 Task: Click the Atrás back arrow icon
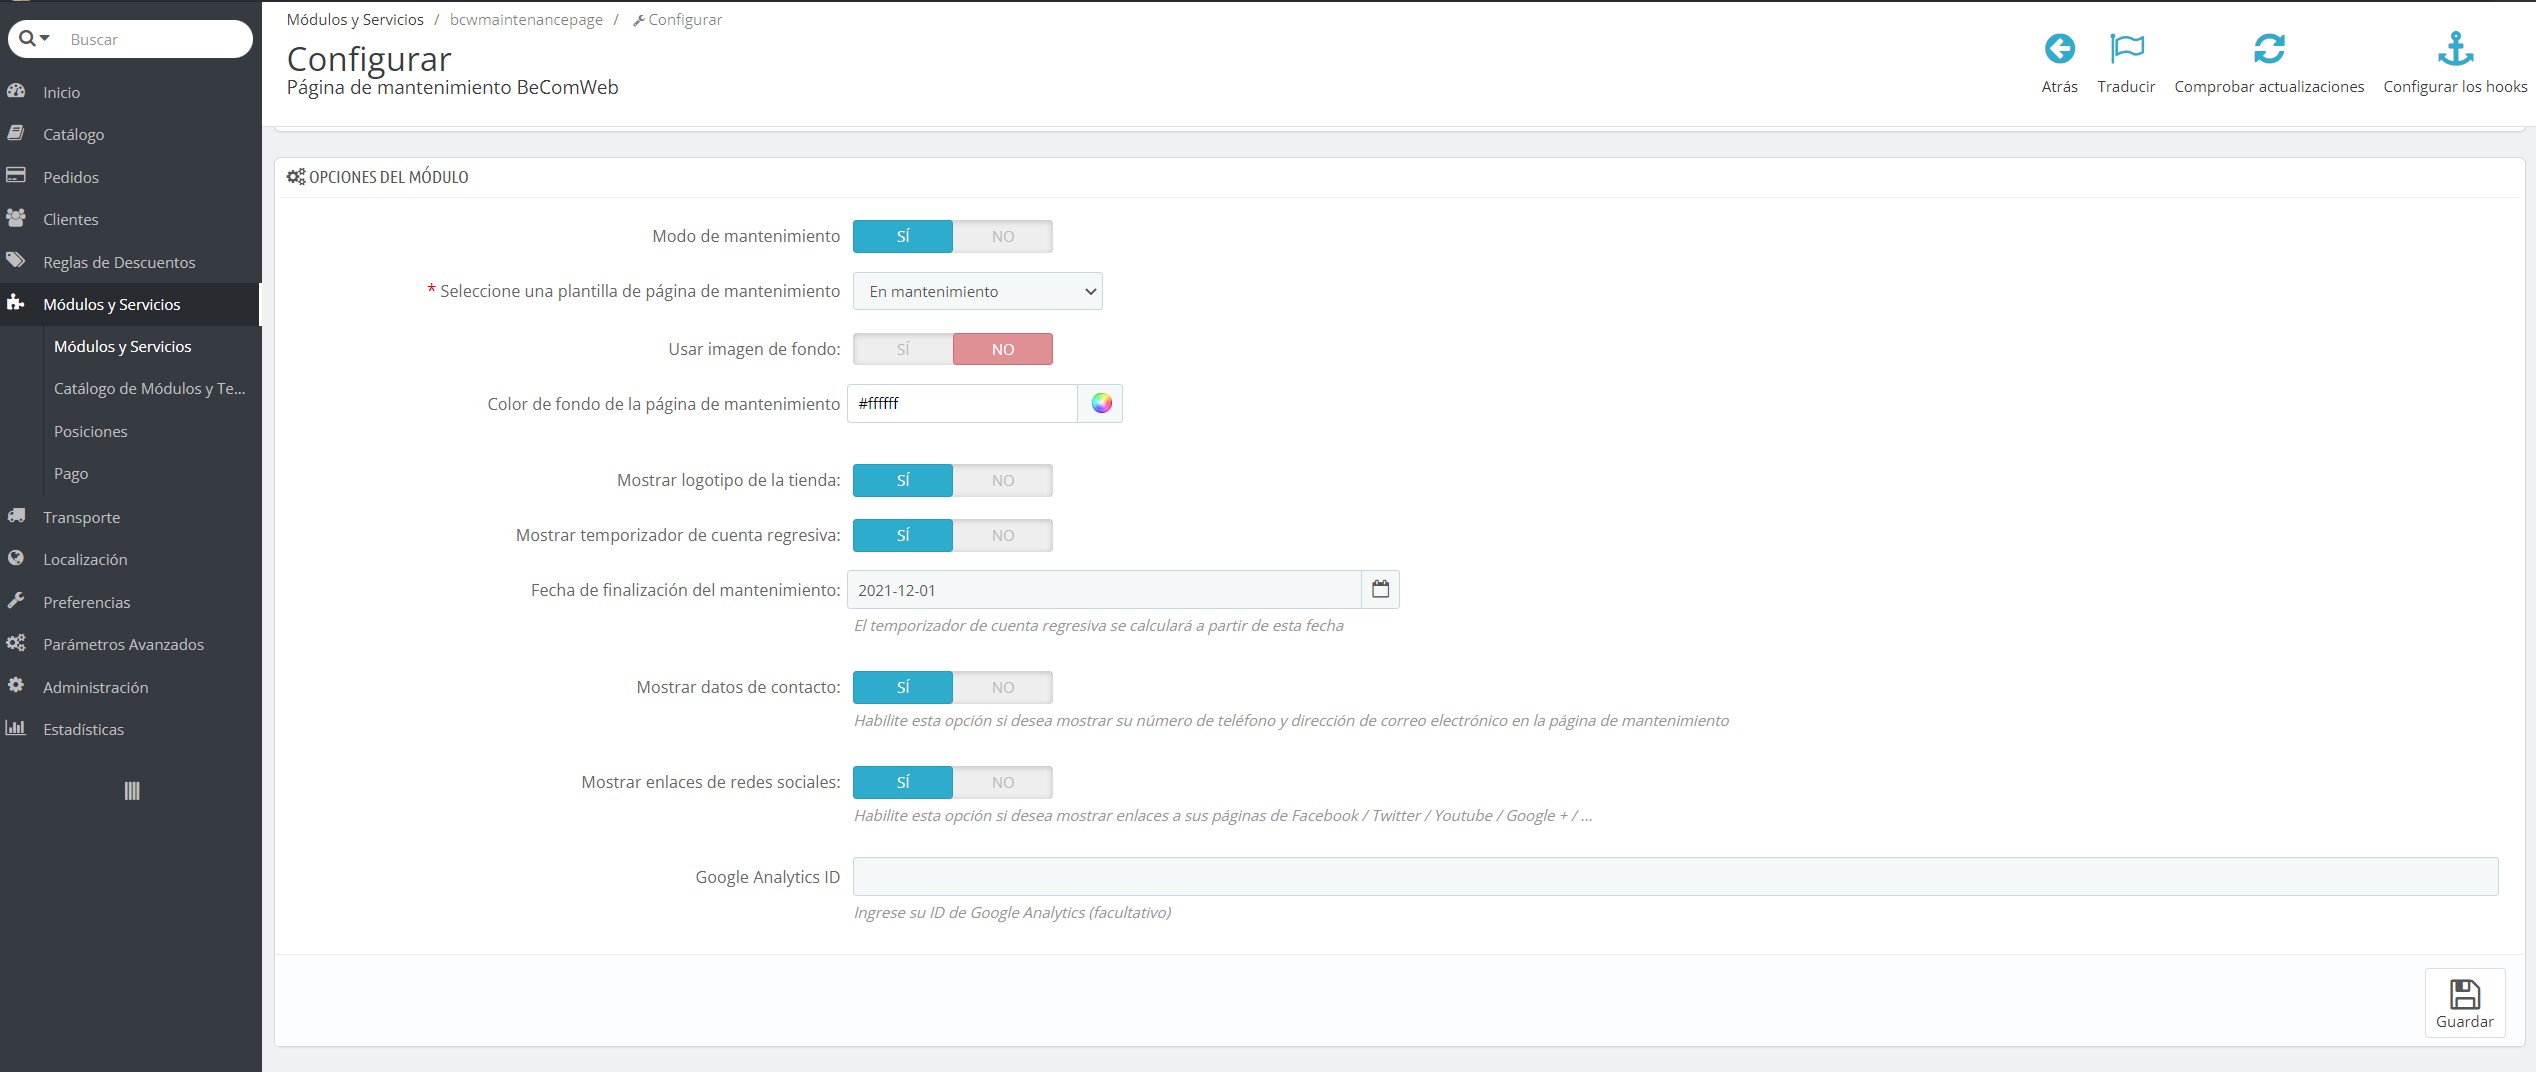click(2060, 48)
